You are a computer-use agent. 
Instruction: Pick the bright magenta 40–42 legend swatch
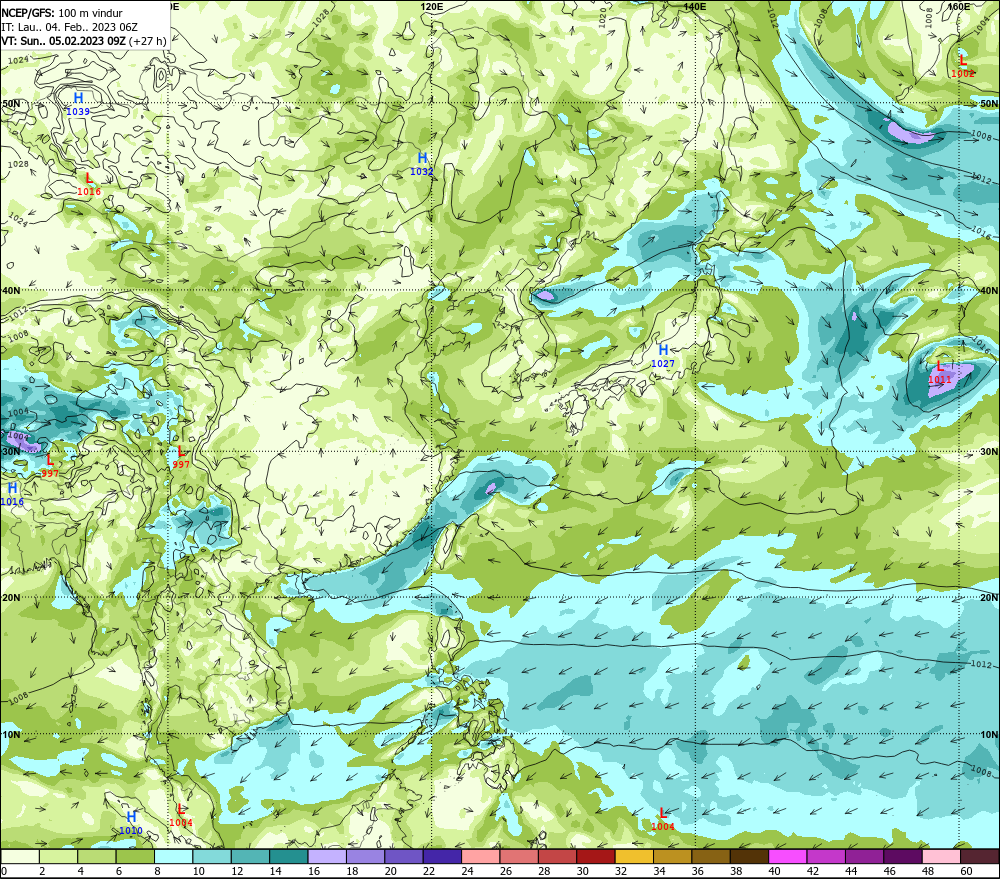[788, 856]
